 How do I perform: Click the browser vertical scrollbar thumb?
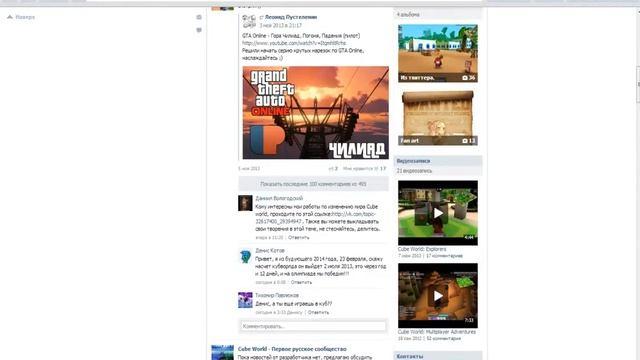tap(638, 84)
